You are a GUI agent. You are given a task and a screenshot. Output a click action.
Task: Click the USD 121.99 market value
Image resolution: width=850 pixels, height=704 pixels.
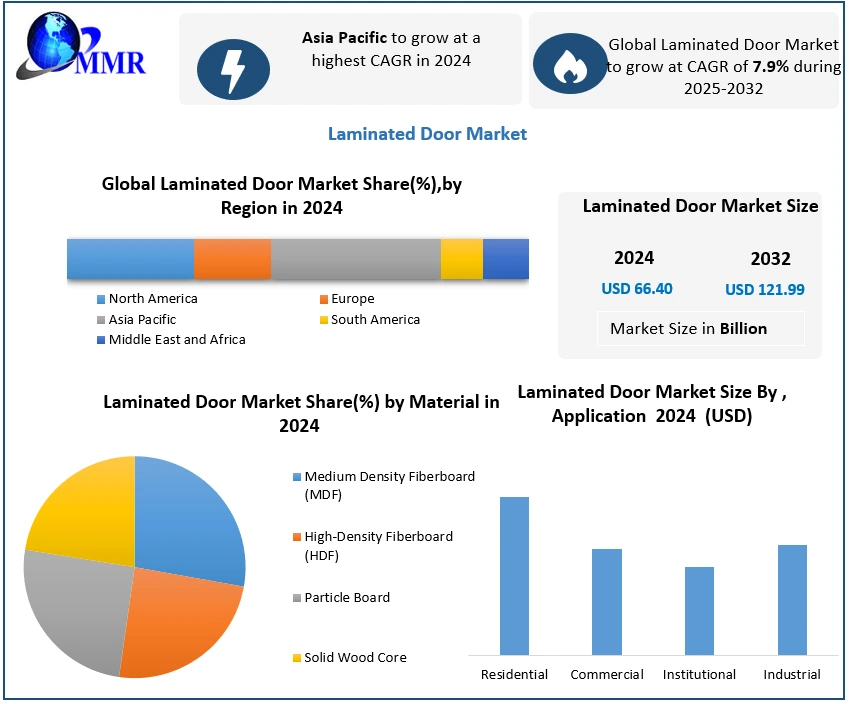(765, 290)
